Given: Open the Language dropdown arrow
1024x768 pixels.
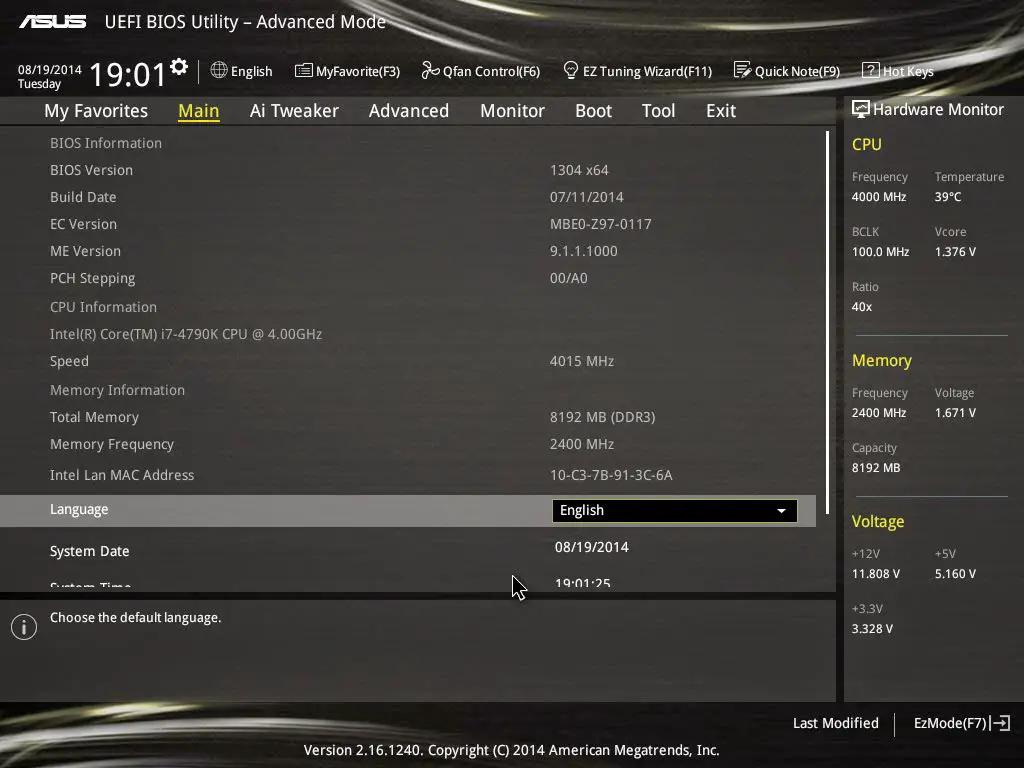Looking at the screenshot, I should pos(781,511).
